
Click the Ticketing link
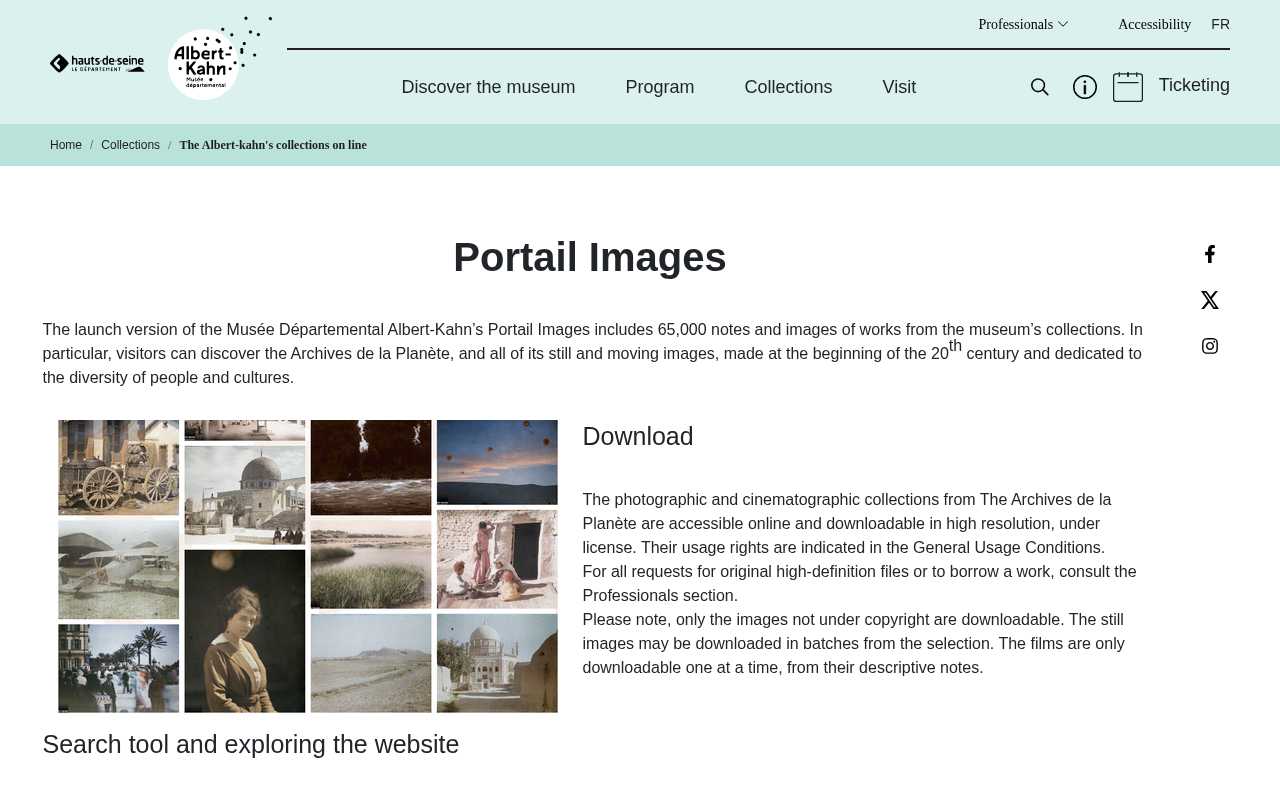click(x=1194, y=85)
